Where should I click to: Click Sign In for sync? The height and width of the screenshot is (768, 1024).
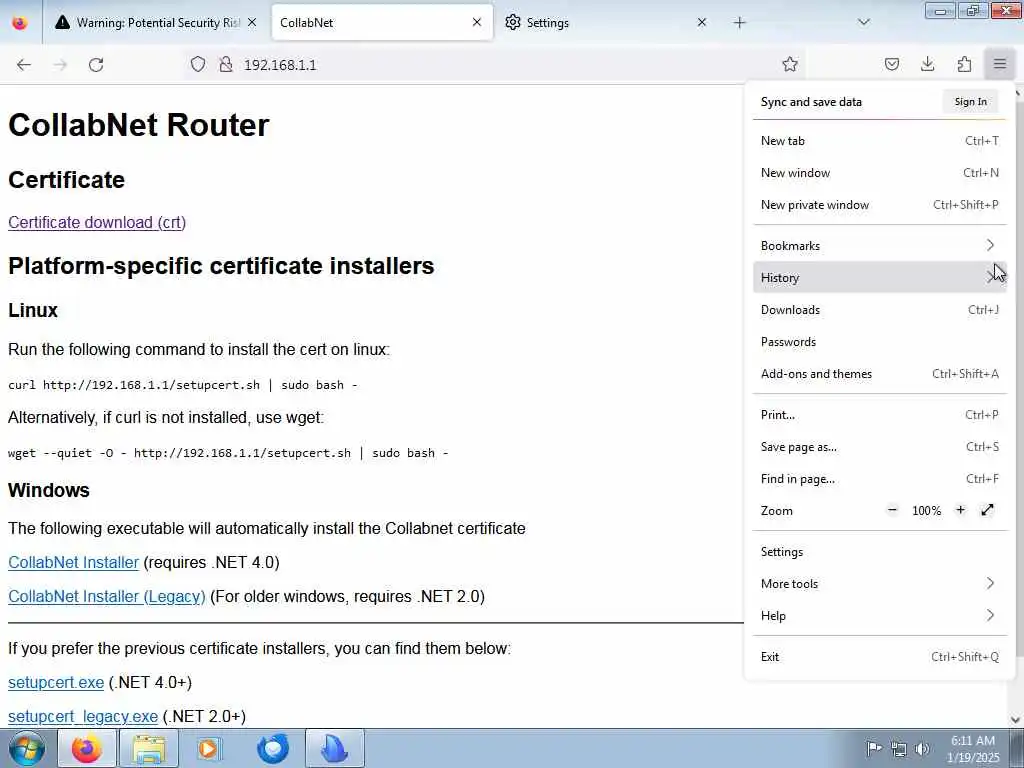[x=970, y=101]
